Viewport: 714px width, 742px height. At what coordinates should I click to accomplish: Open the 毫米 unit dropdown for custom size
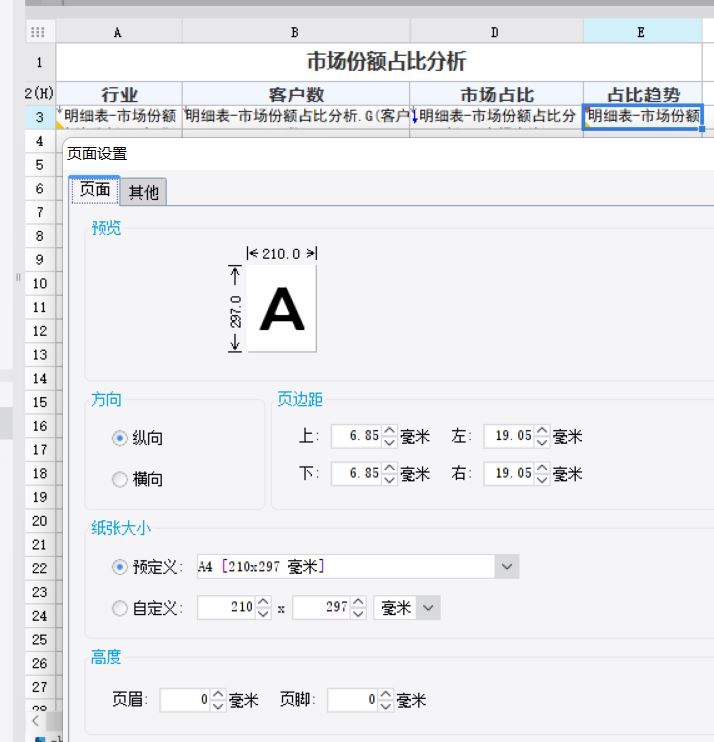click(x=428, y=608)
